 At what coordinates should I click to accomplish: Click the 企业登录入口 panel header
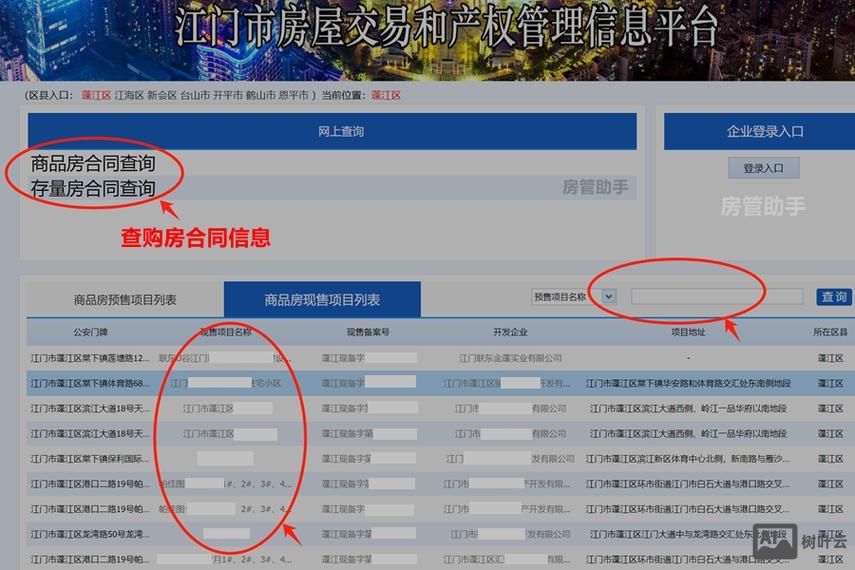click(x=759, y=131)
